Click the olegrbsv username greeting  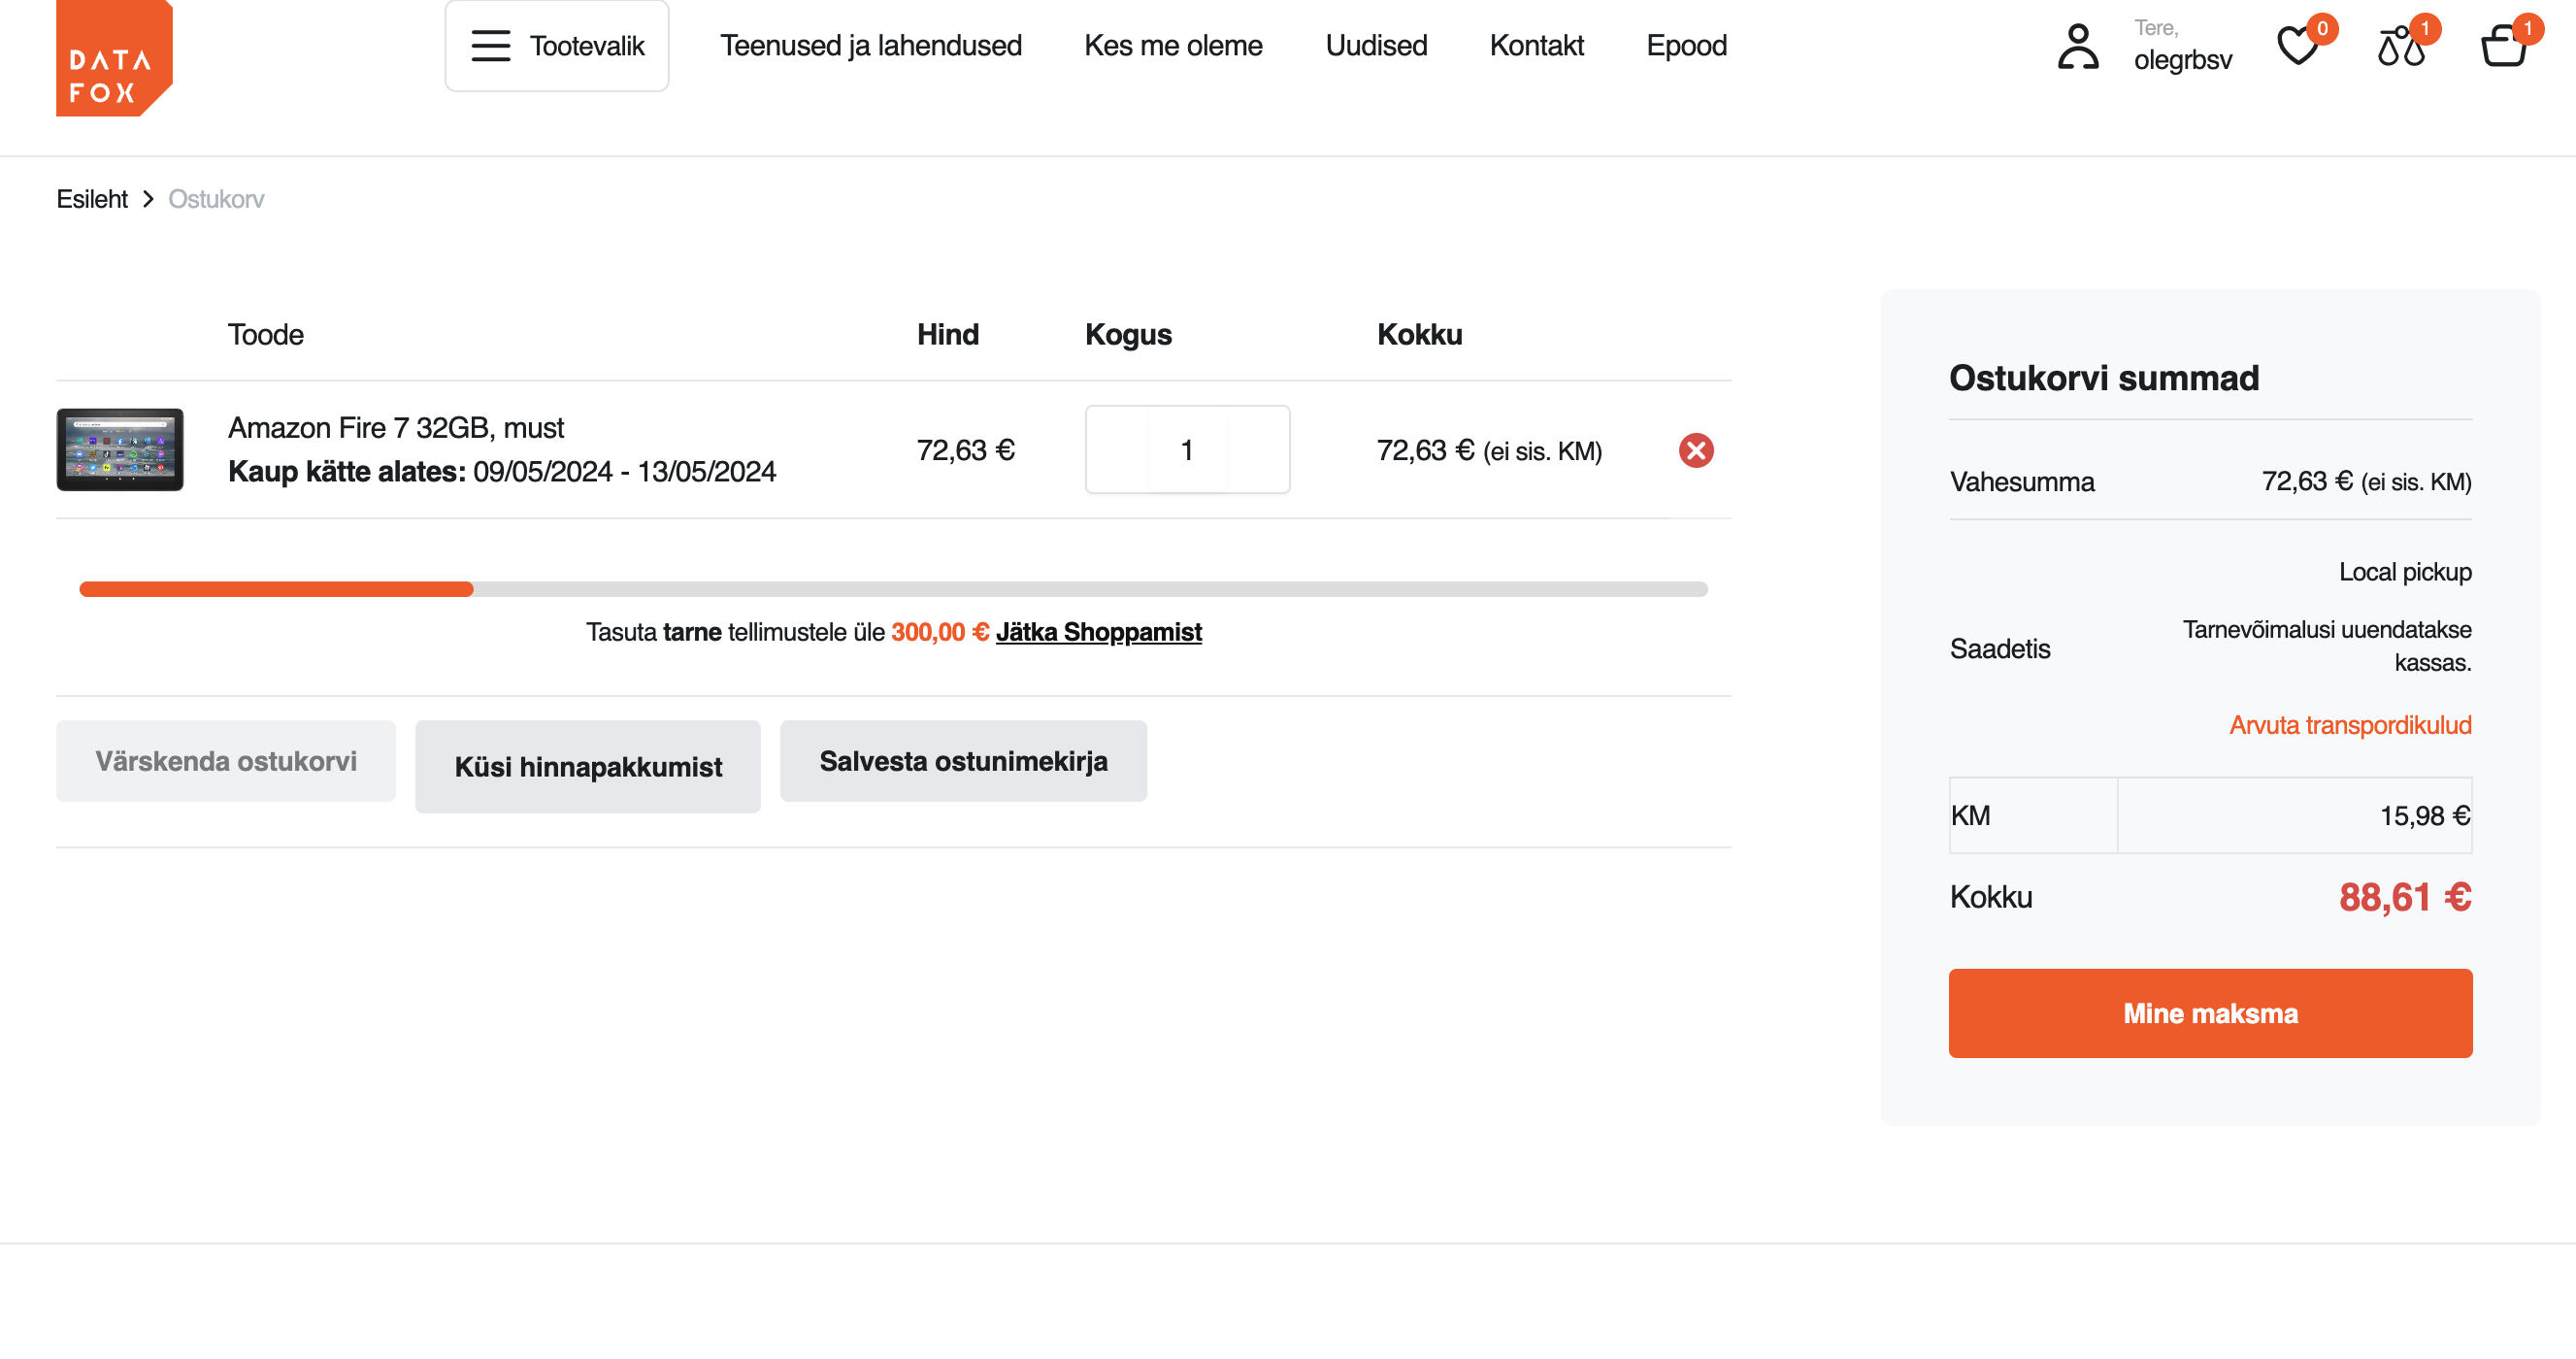point(2182,60)
